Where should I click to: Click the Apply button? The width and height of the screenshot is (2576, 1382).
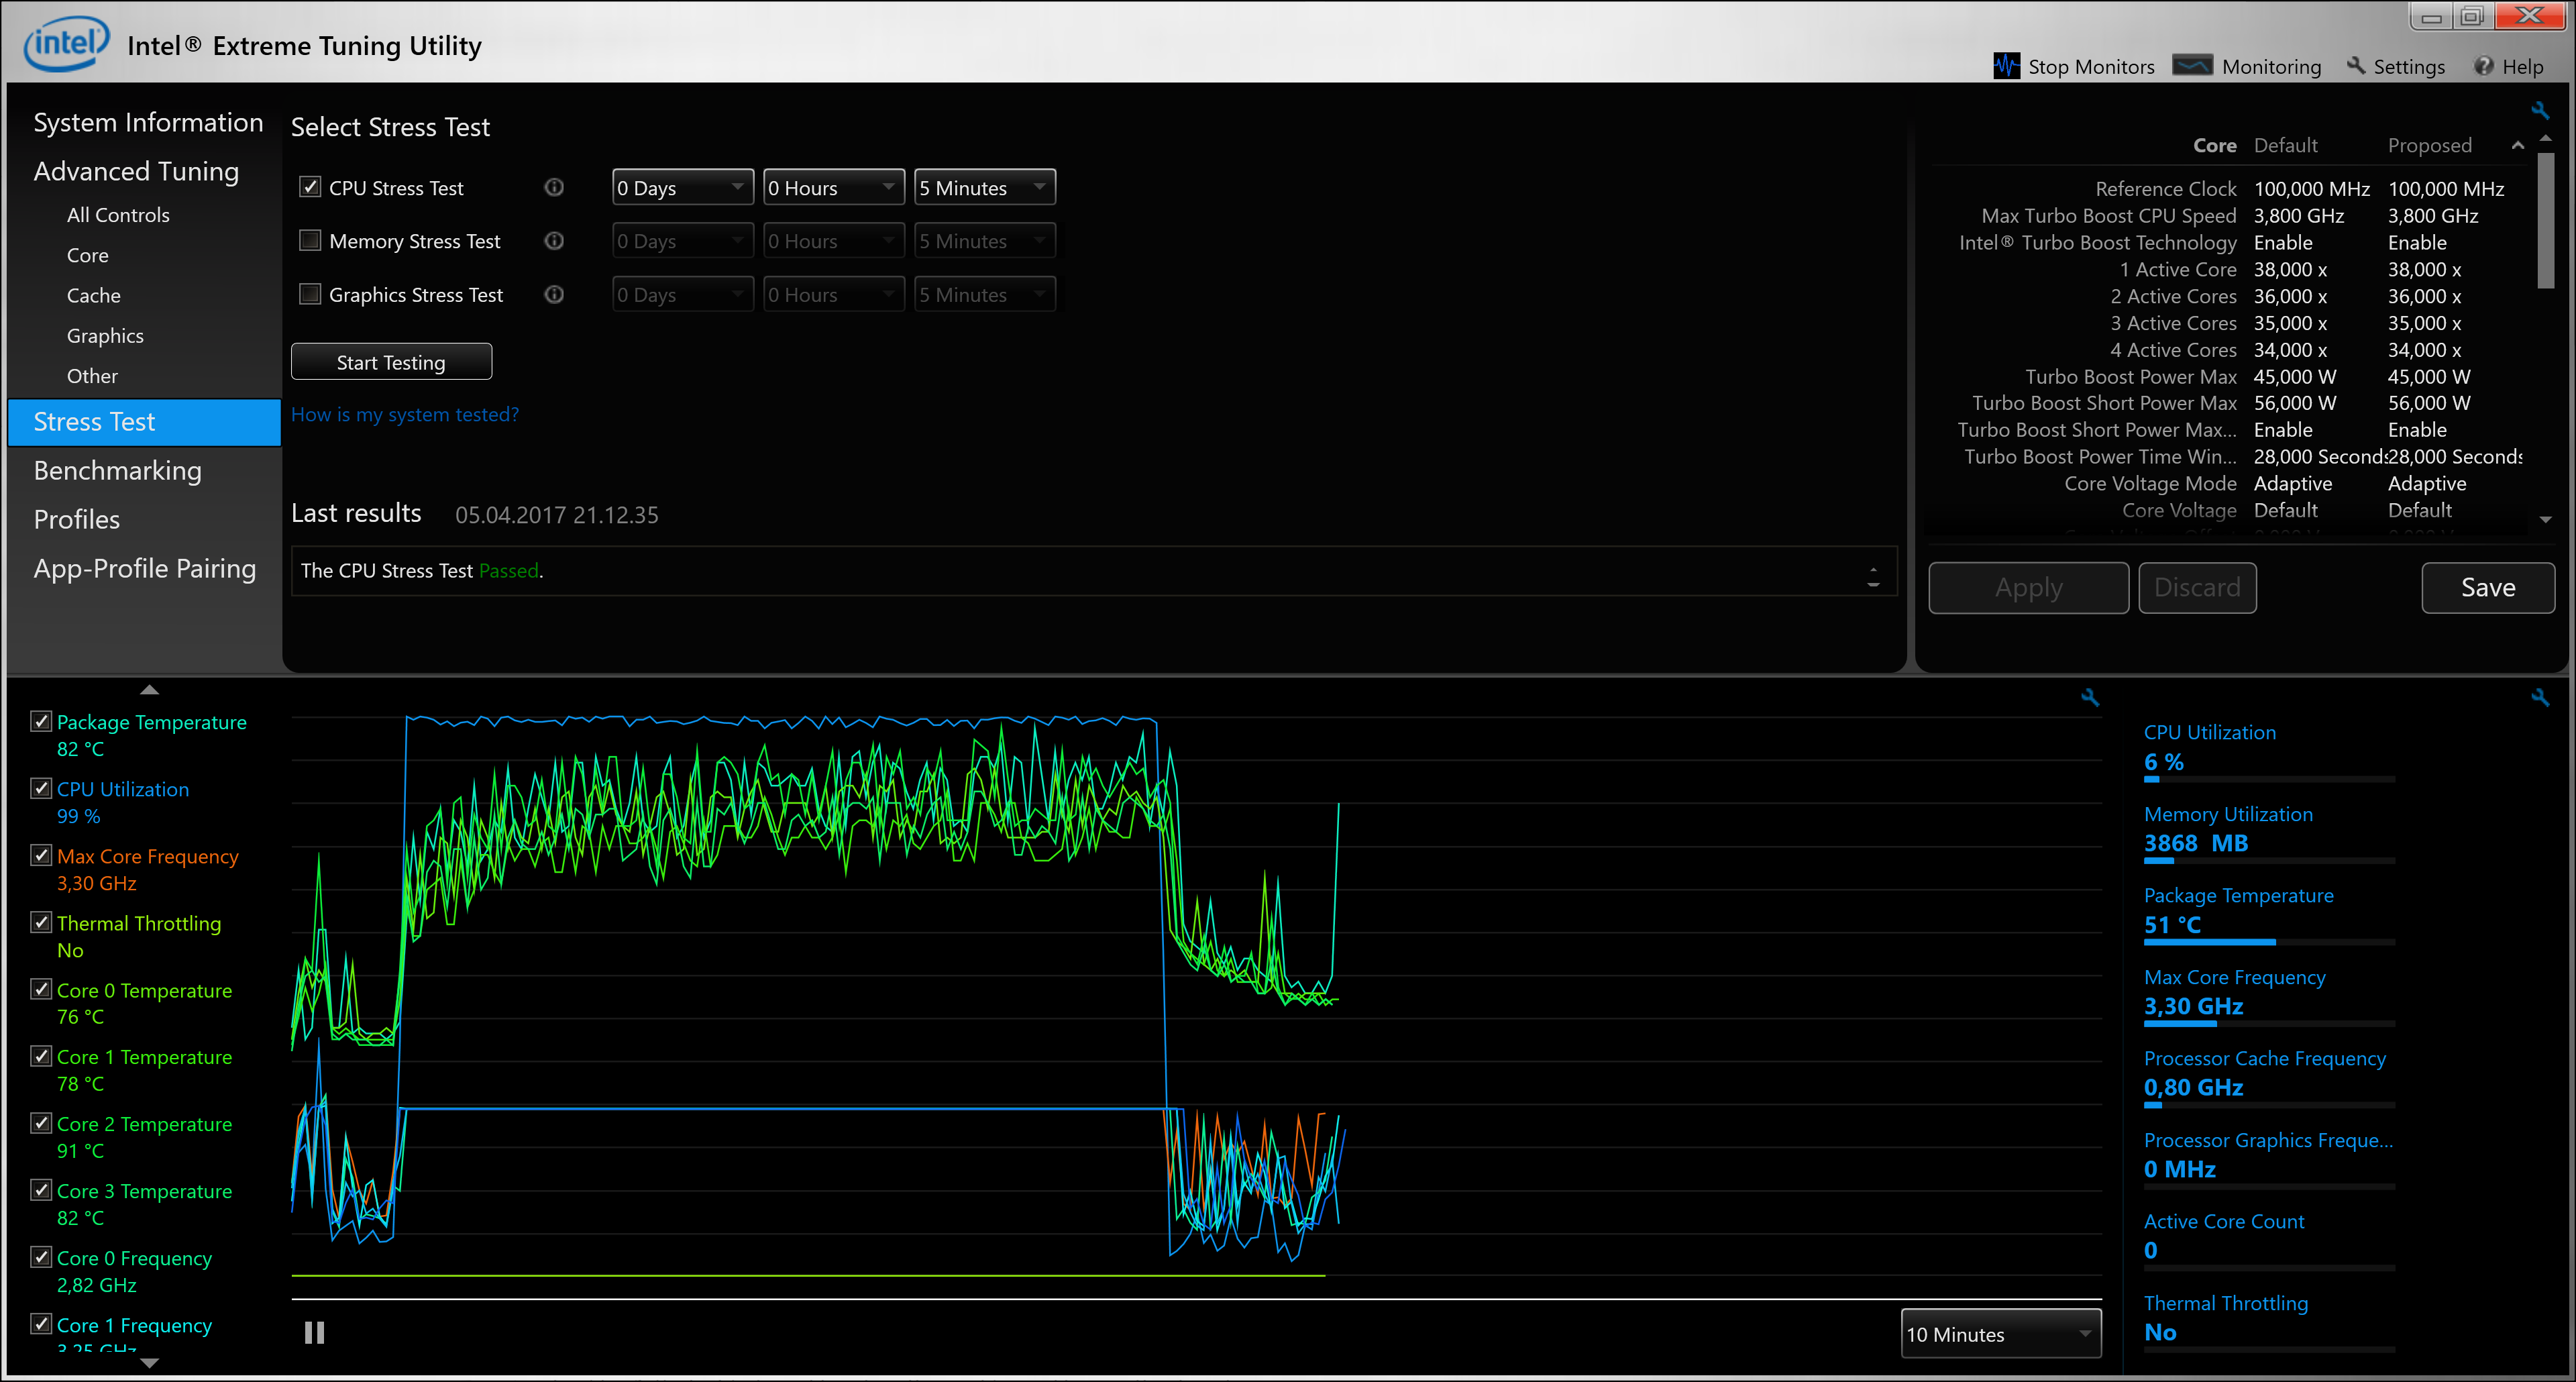2028,588
